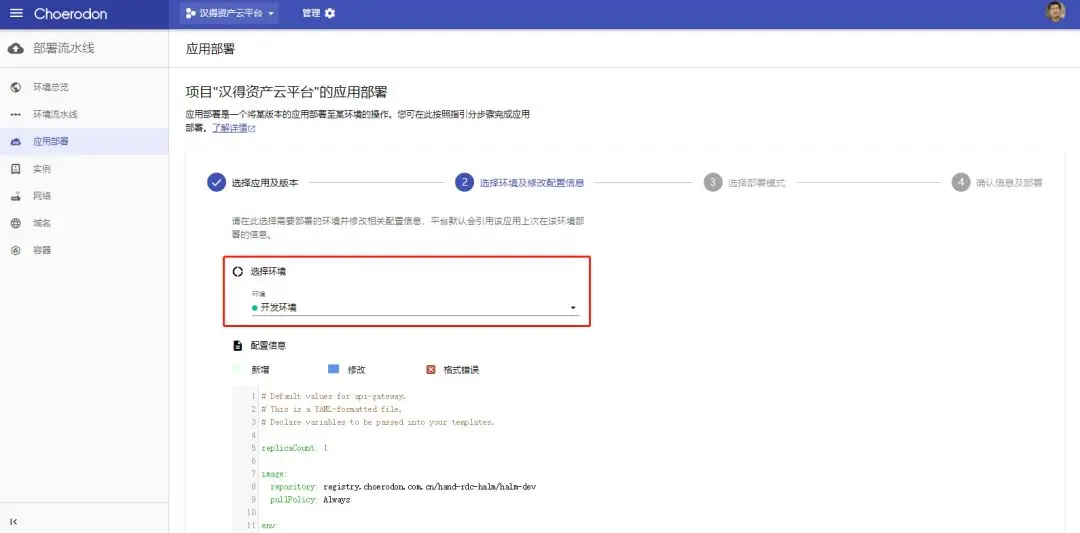Screen dimensions: 1080x533
Task: Click the repository line in the YAML editor
Action: 403,486
